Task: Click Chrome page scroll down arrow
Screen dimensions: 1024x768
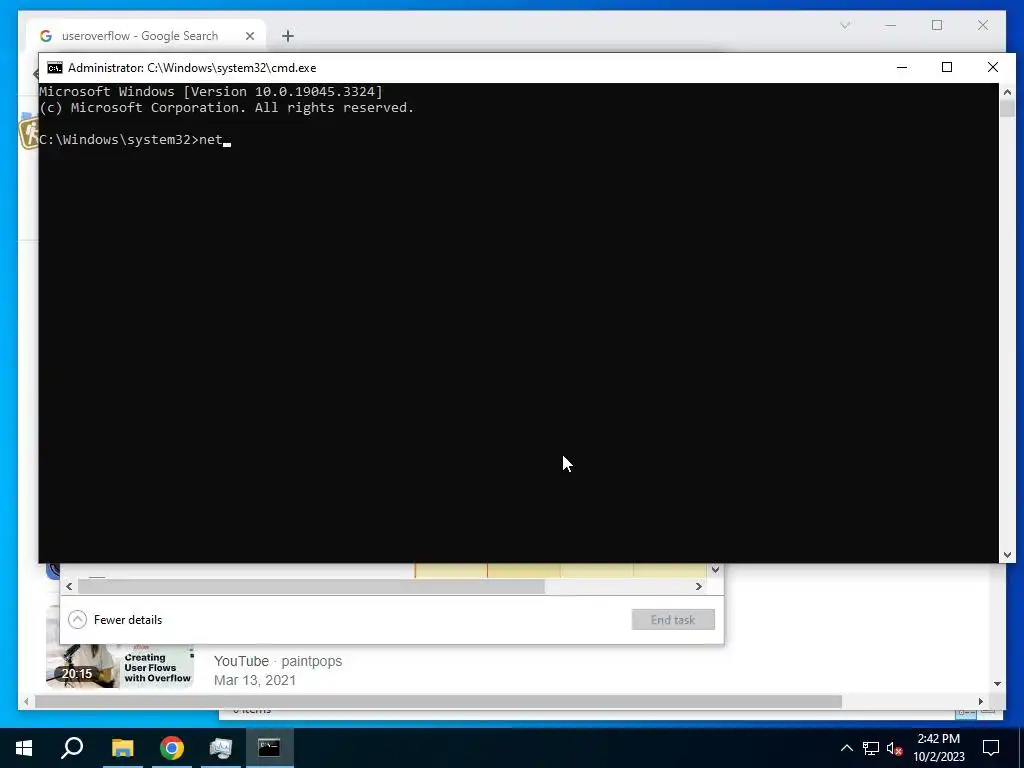Action: [x=997, y=684]
